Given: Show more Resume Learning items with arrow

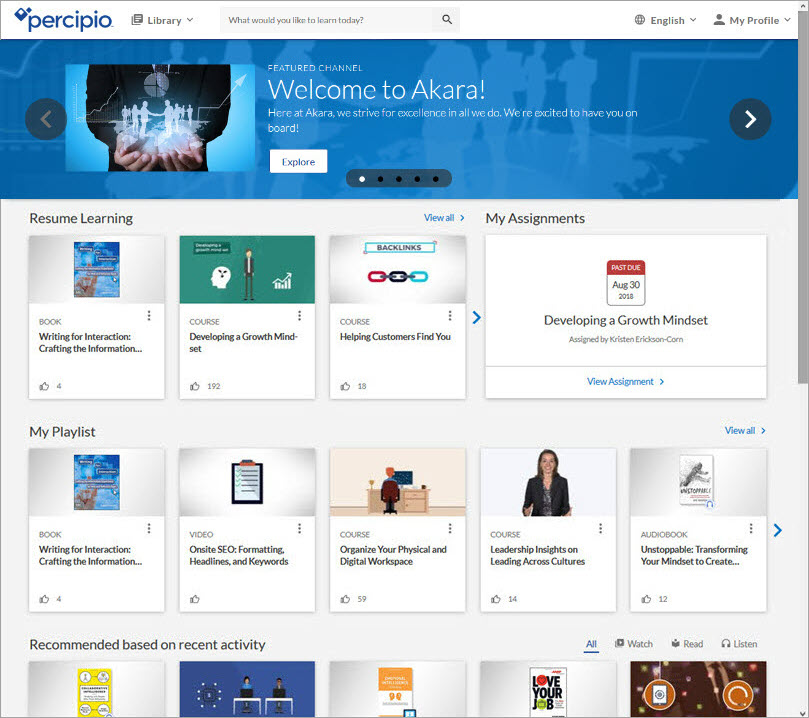Looking at the screenshot, I should (x=476, y=318).
